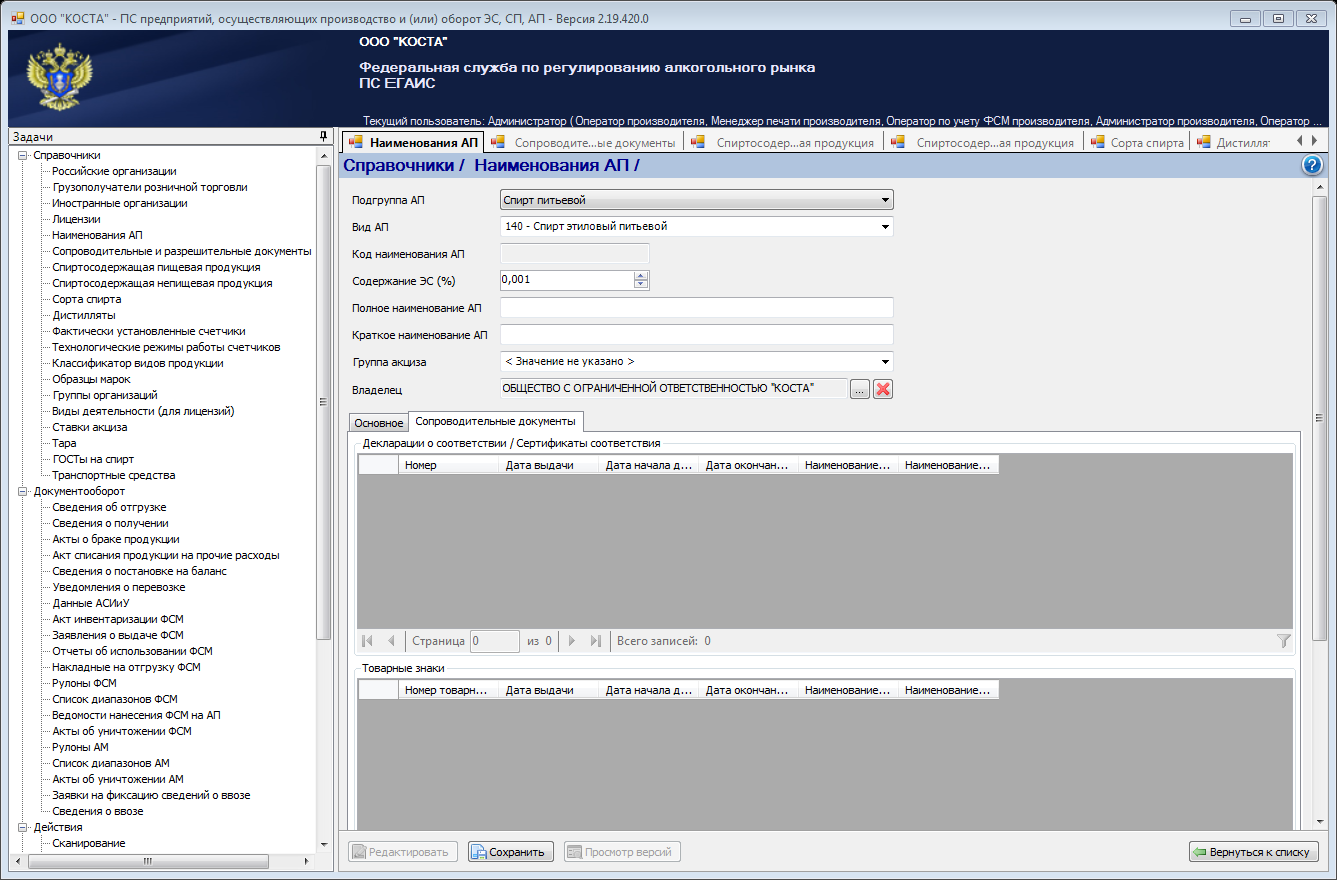1337x880 pixels.
Task: Open Лицензии in tree
Action: click(x=76, y=219)
